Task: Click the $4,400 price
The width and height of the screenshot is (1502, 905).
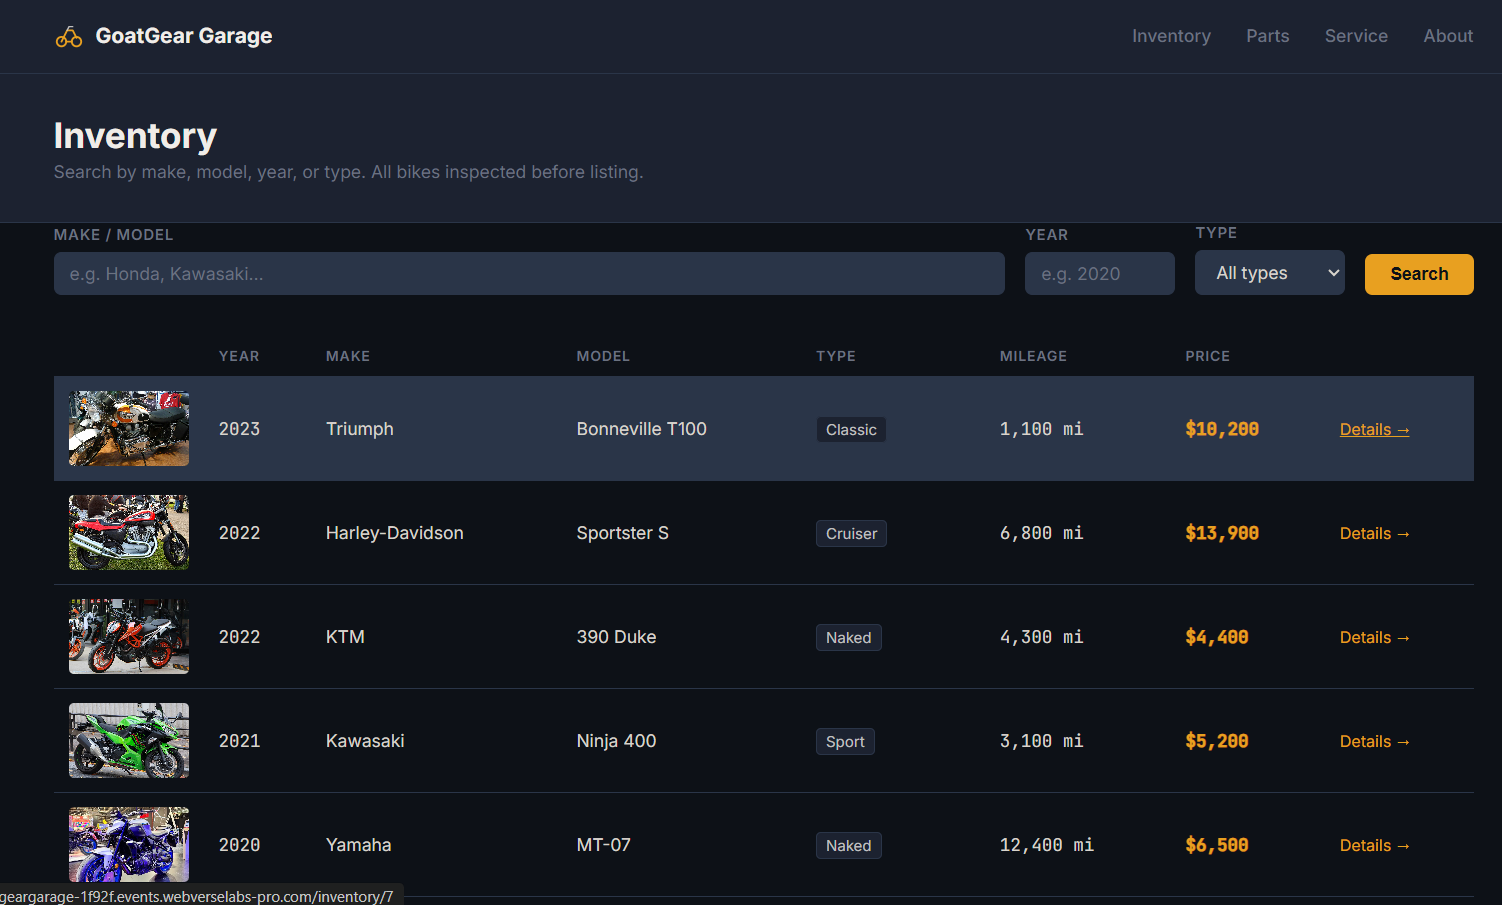Action: point(1217,637)
